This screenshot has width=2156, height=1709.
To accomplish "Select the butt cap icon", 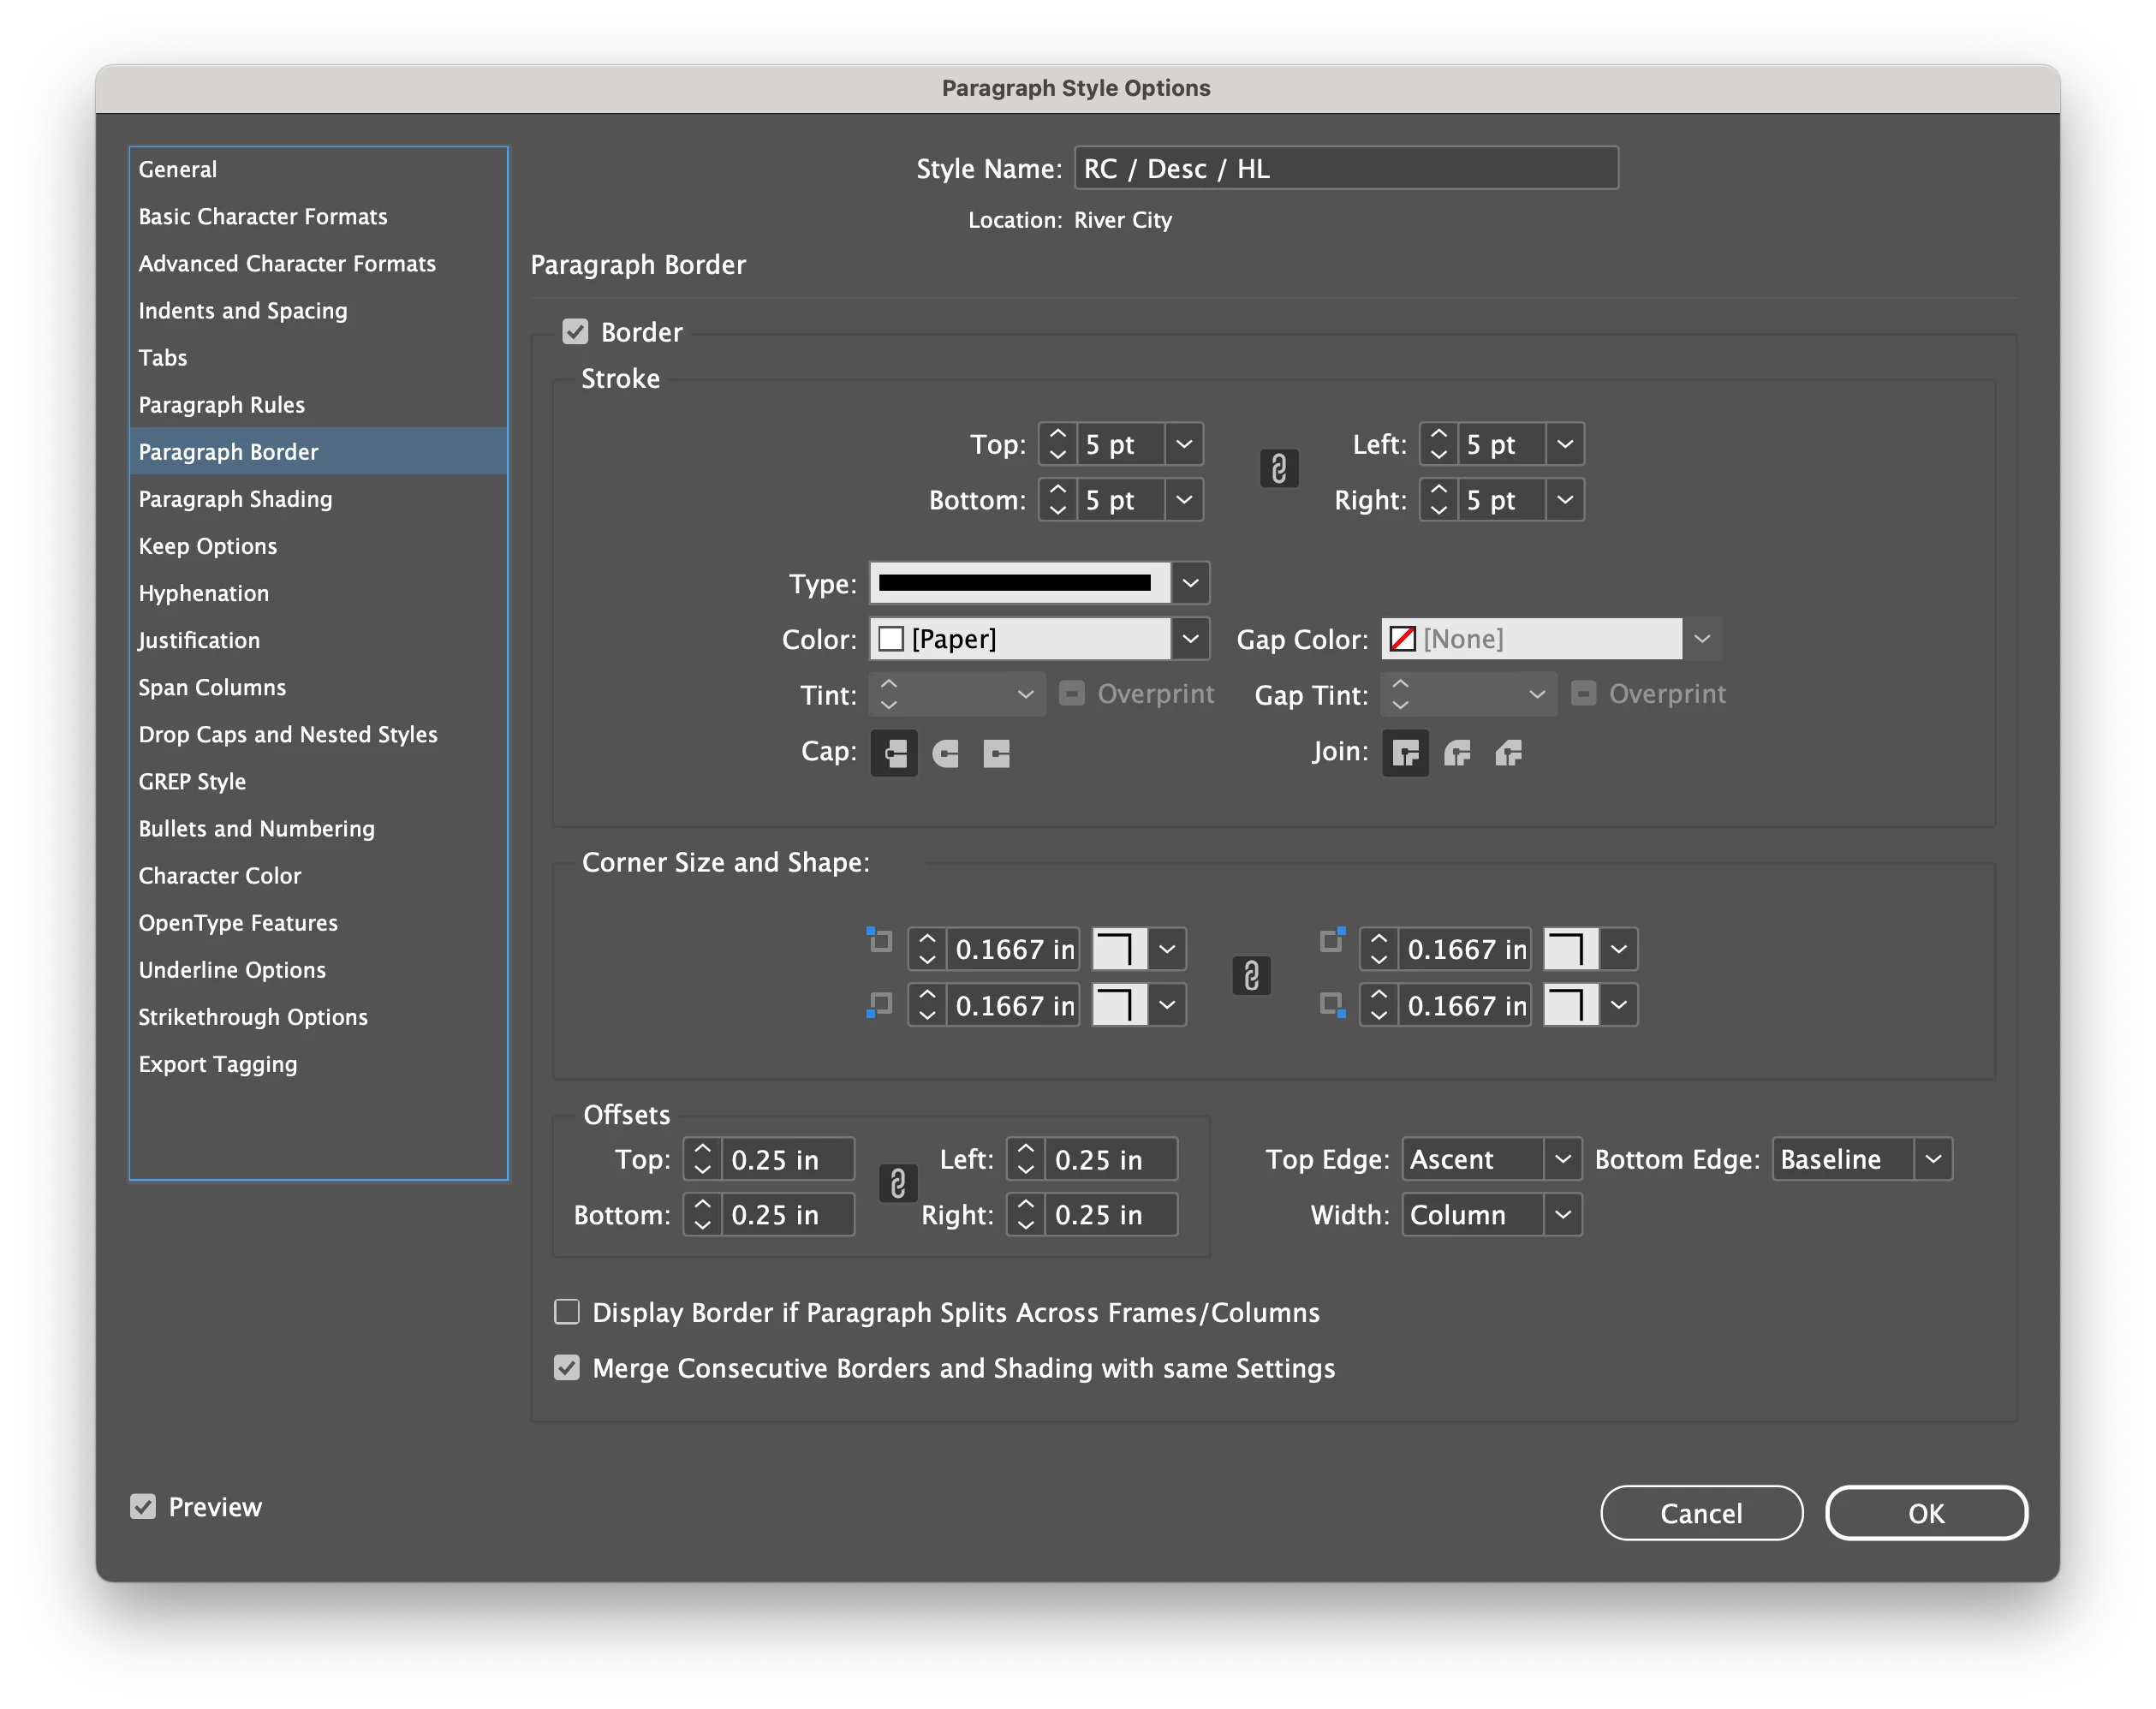I will tap(894, 753).
